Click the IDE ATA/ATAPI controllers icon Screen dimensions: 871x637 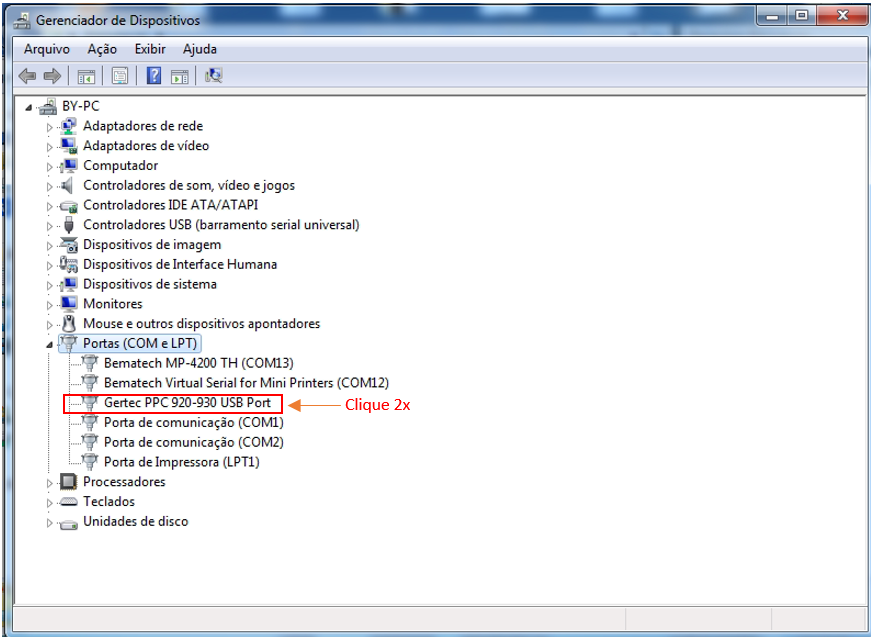(x=68, y=206)
